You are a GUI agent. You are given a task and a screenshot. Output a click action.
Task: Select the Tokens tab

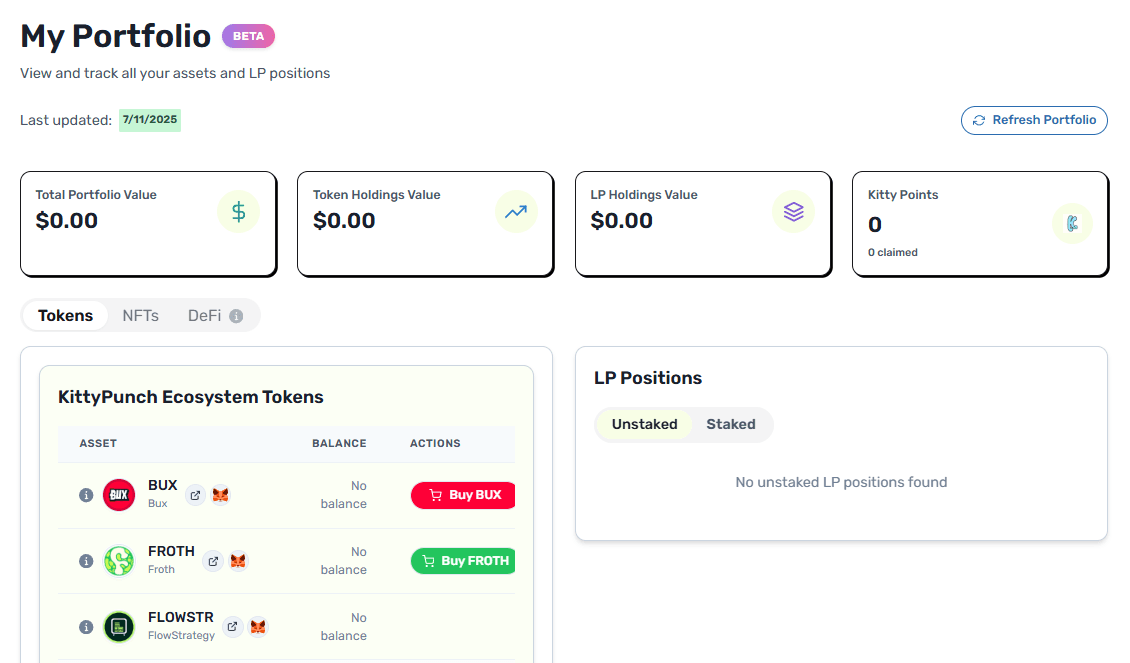[66, 316]
